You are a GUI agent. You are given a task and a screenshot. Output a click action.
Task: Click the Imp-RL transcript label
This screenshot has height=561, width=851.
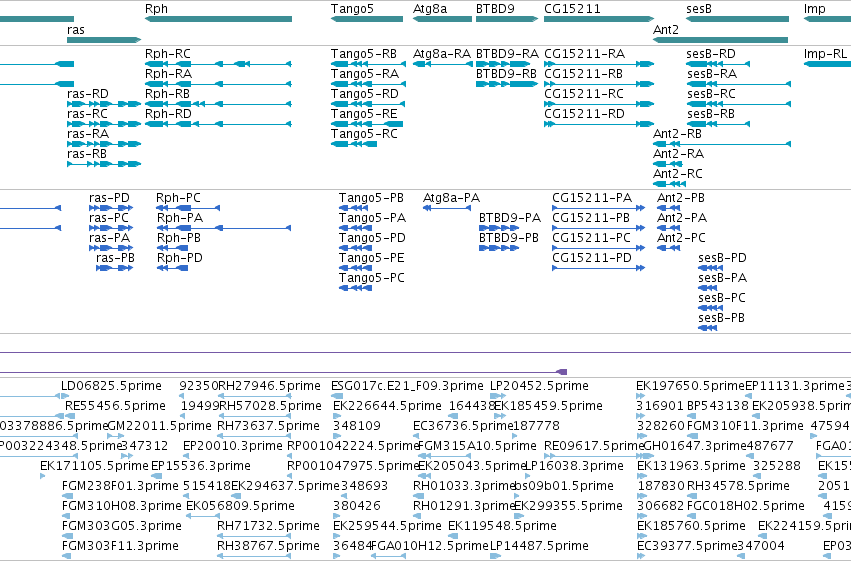point(825,54)
